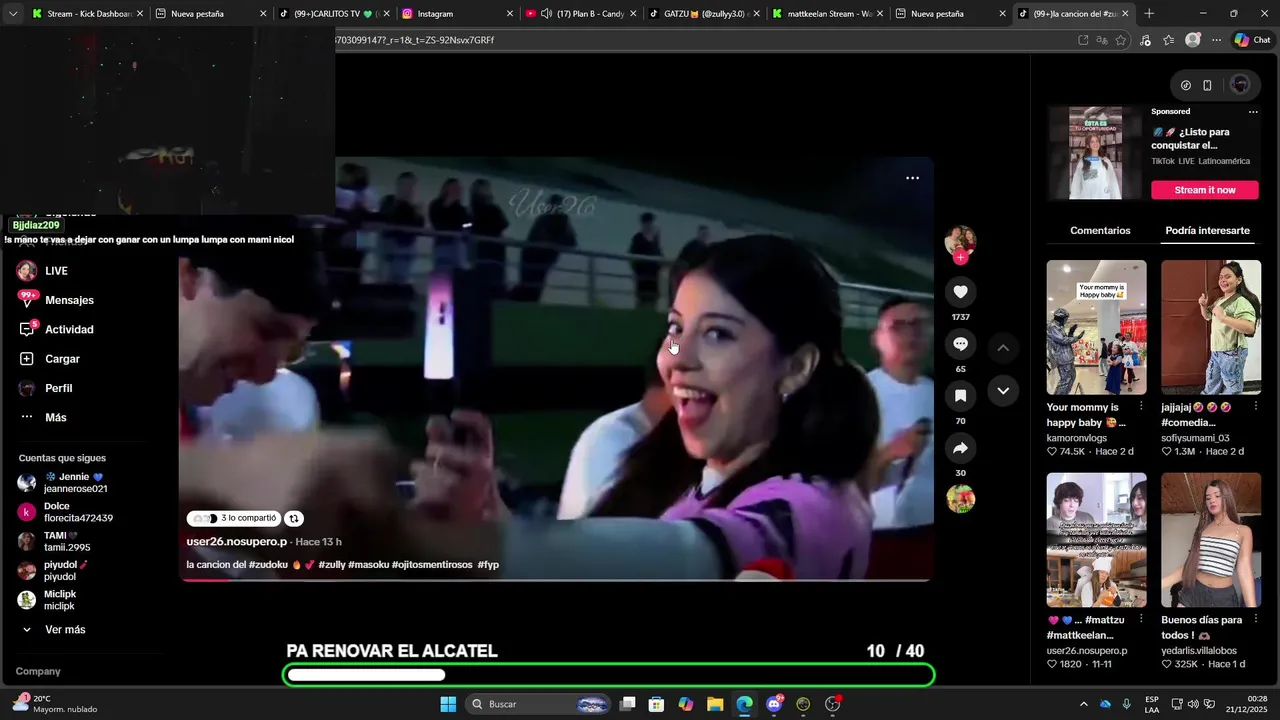The width and height of the screenshot is (1280, 720).
Task: Open new browser tab plus button
Action: 1149,14
